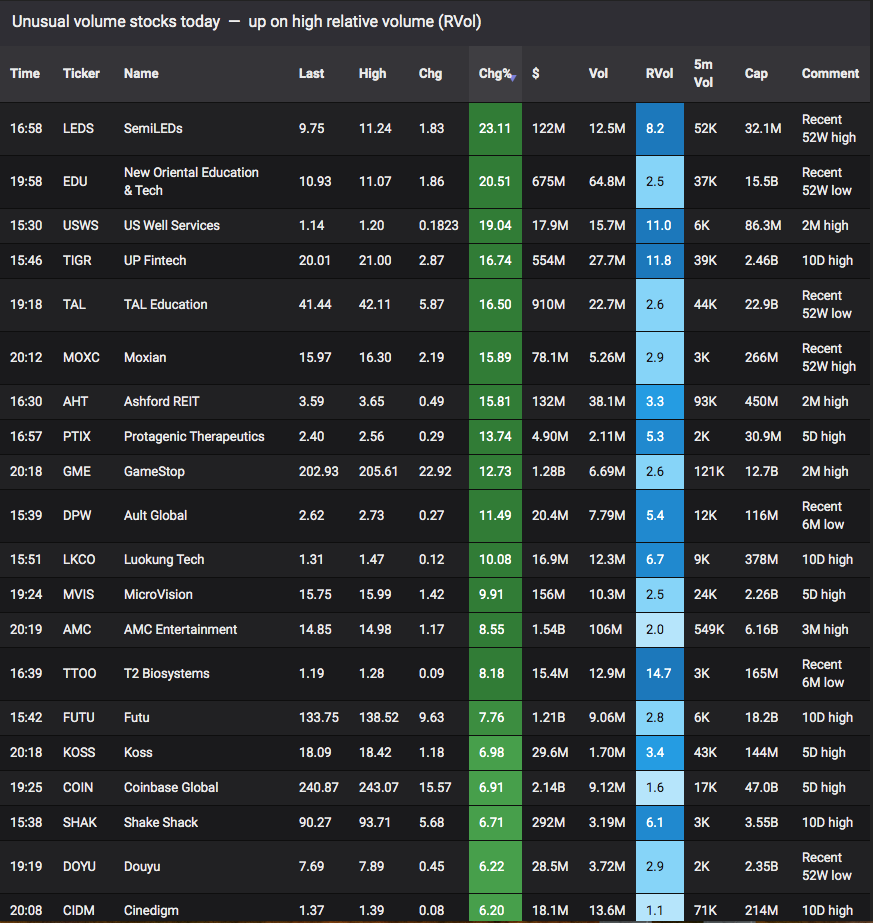The height and width of the screenshot is (923, 873).
Task: Click New Oriental Education & Tech name
Action: click(x=191, y=181)
